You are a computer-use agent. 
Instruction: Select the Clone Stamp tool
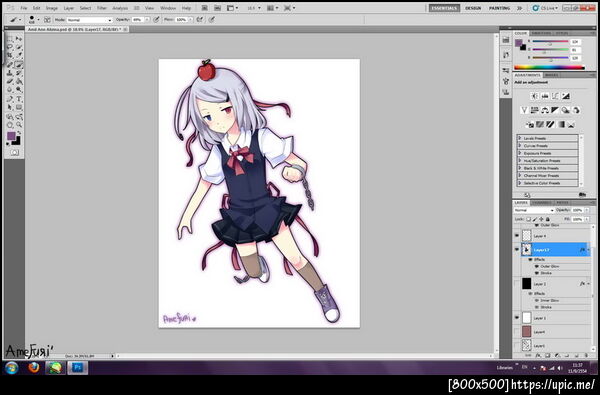(x=10, y=73)
